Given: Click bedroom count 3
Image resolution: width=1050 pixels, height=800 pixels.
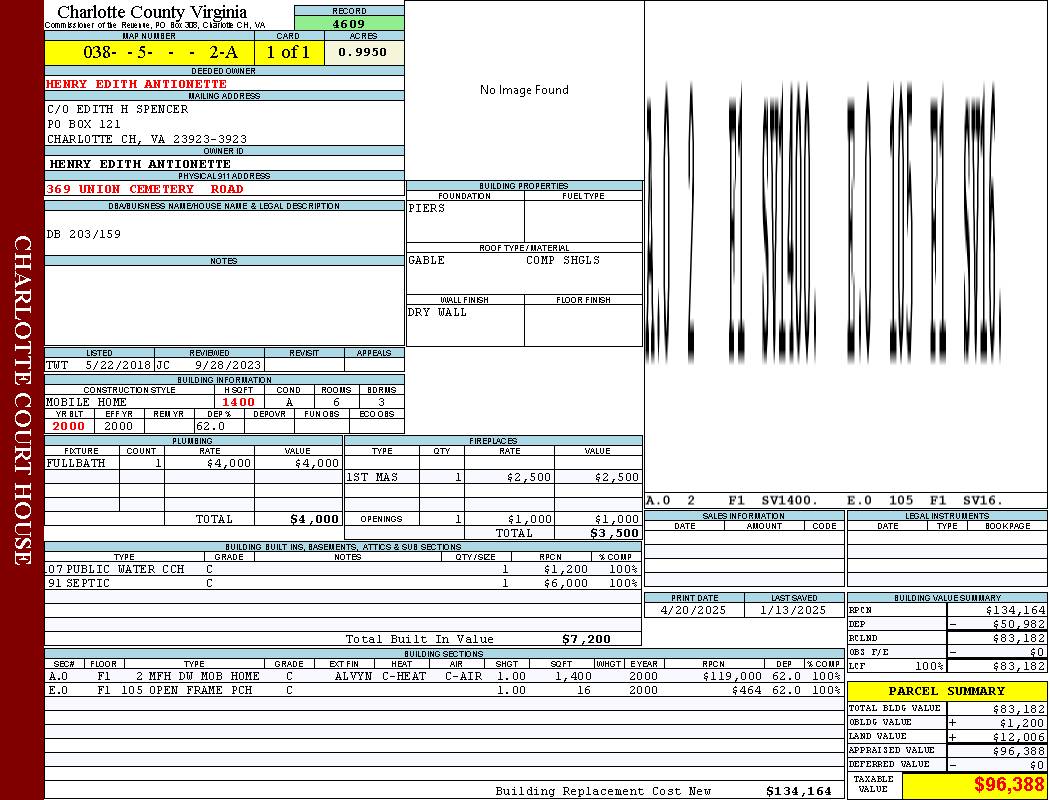Looking at the screenshot, I should click(382, 402).
